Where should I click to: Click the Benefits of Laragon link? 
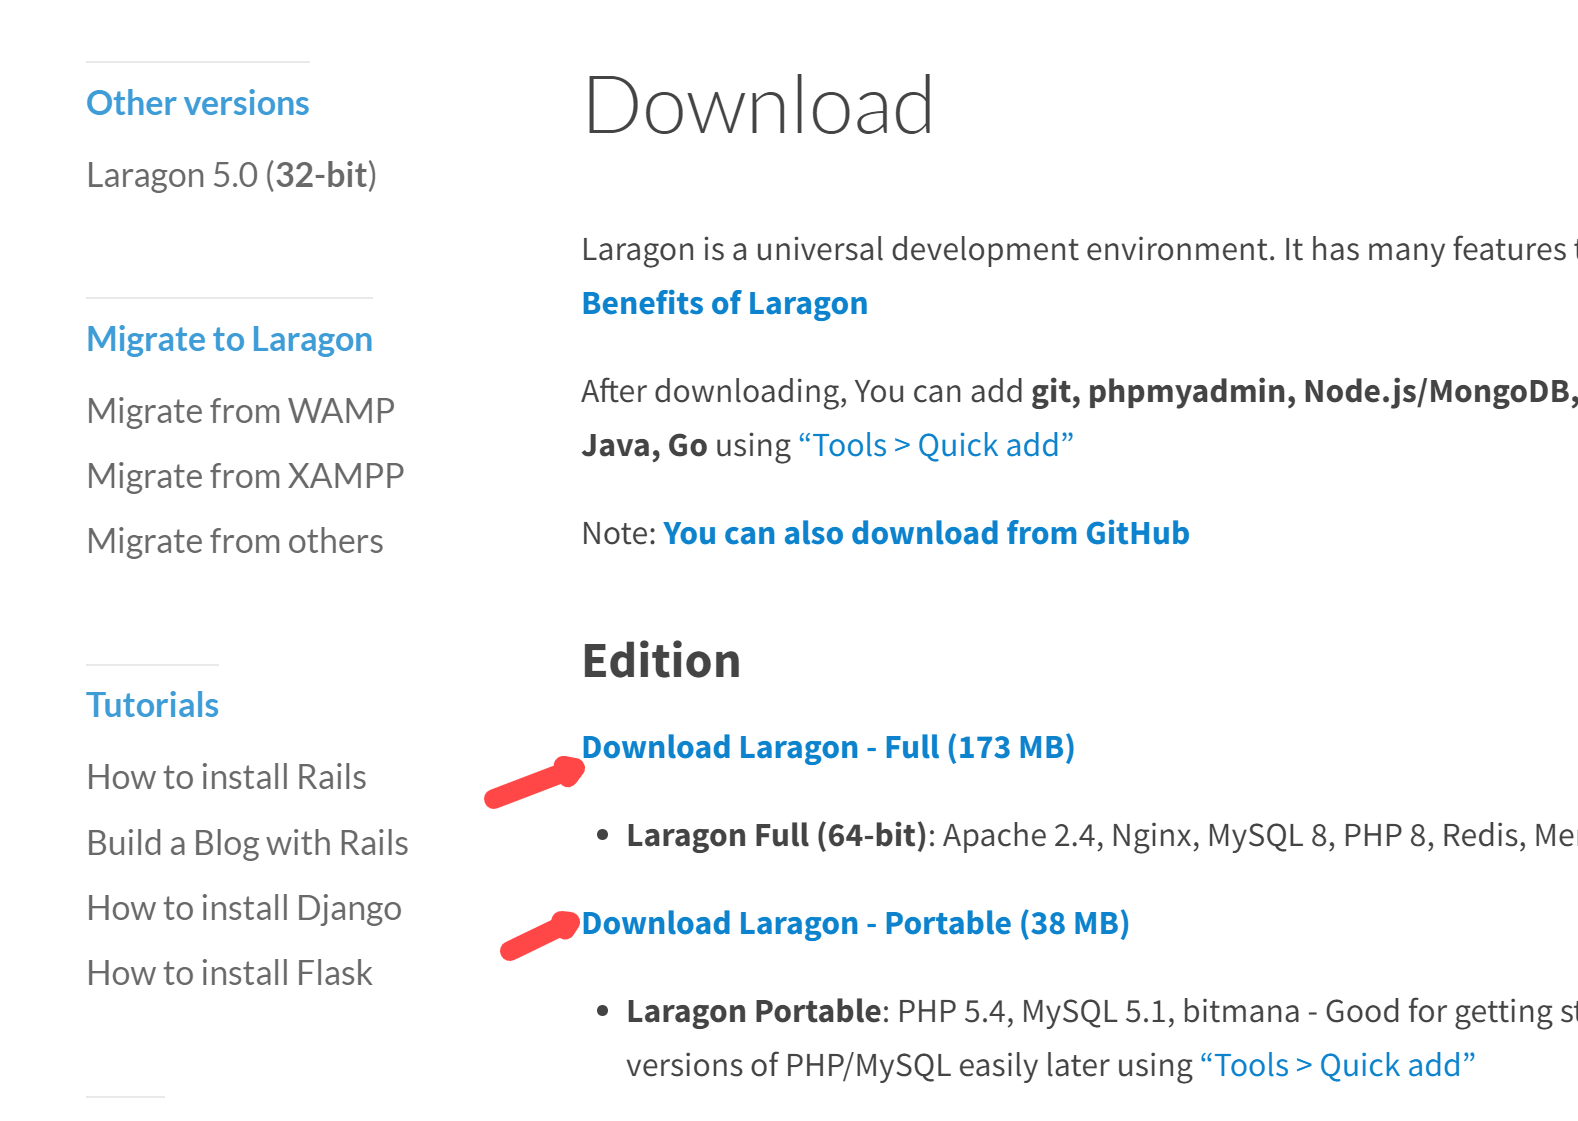click(x=724, y=303)
